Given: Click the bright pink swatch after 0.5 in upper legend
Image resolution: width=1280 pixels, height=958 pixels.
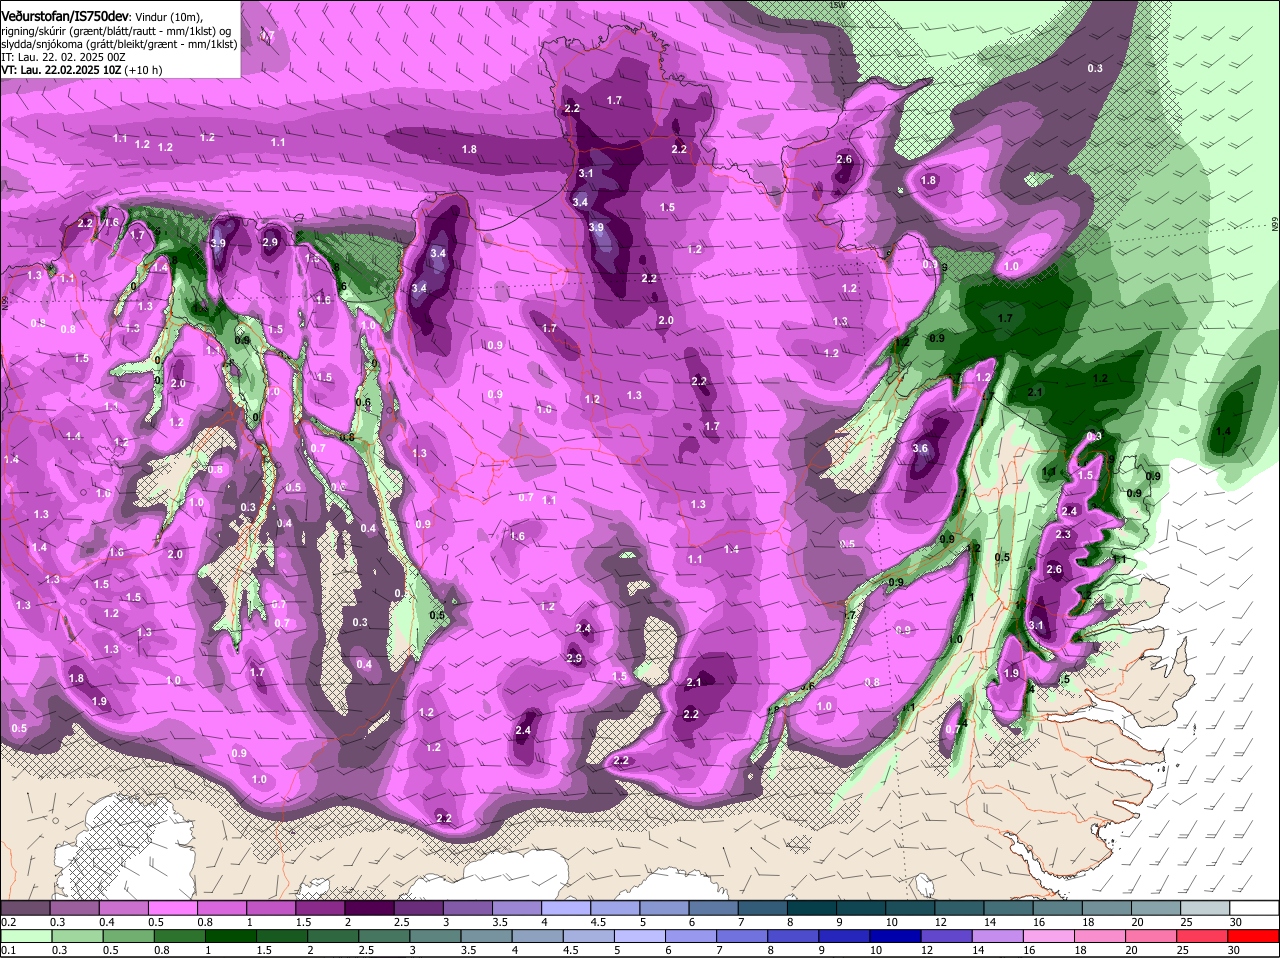Looking at the screenshot, I should pos(172,907).
